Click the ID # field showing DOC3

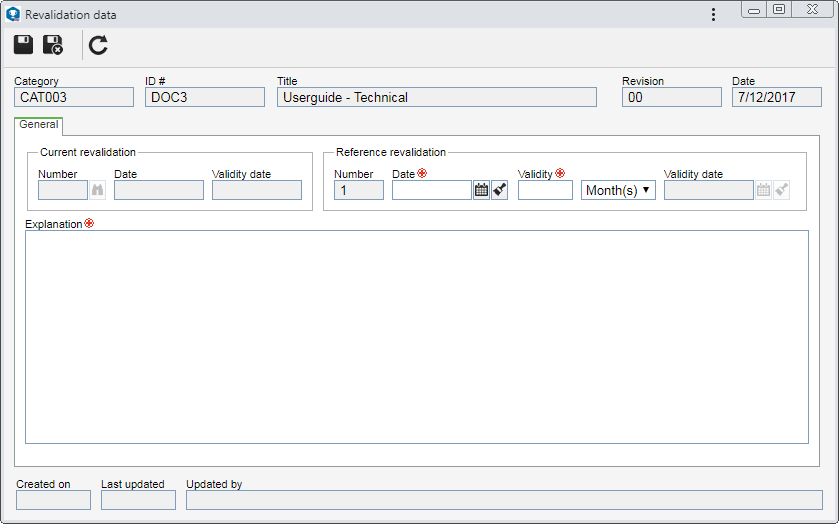click(x=205, y=97)
